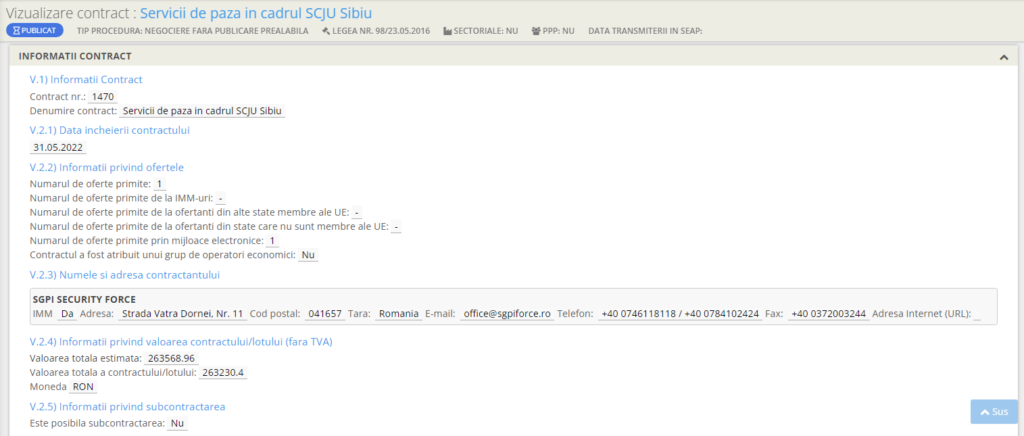1024x436 pixels.
Task: Click the gavel icon beside Legea nr. 98
Action: [325, 31]
